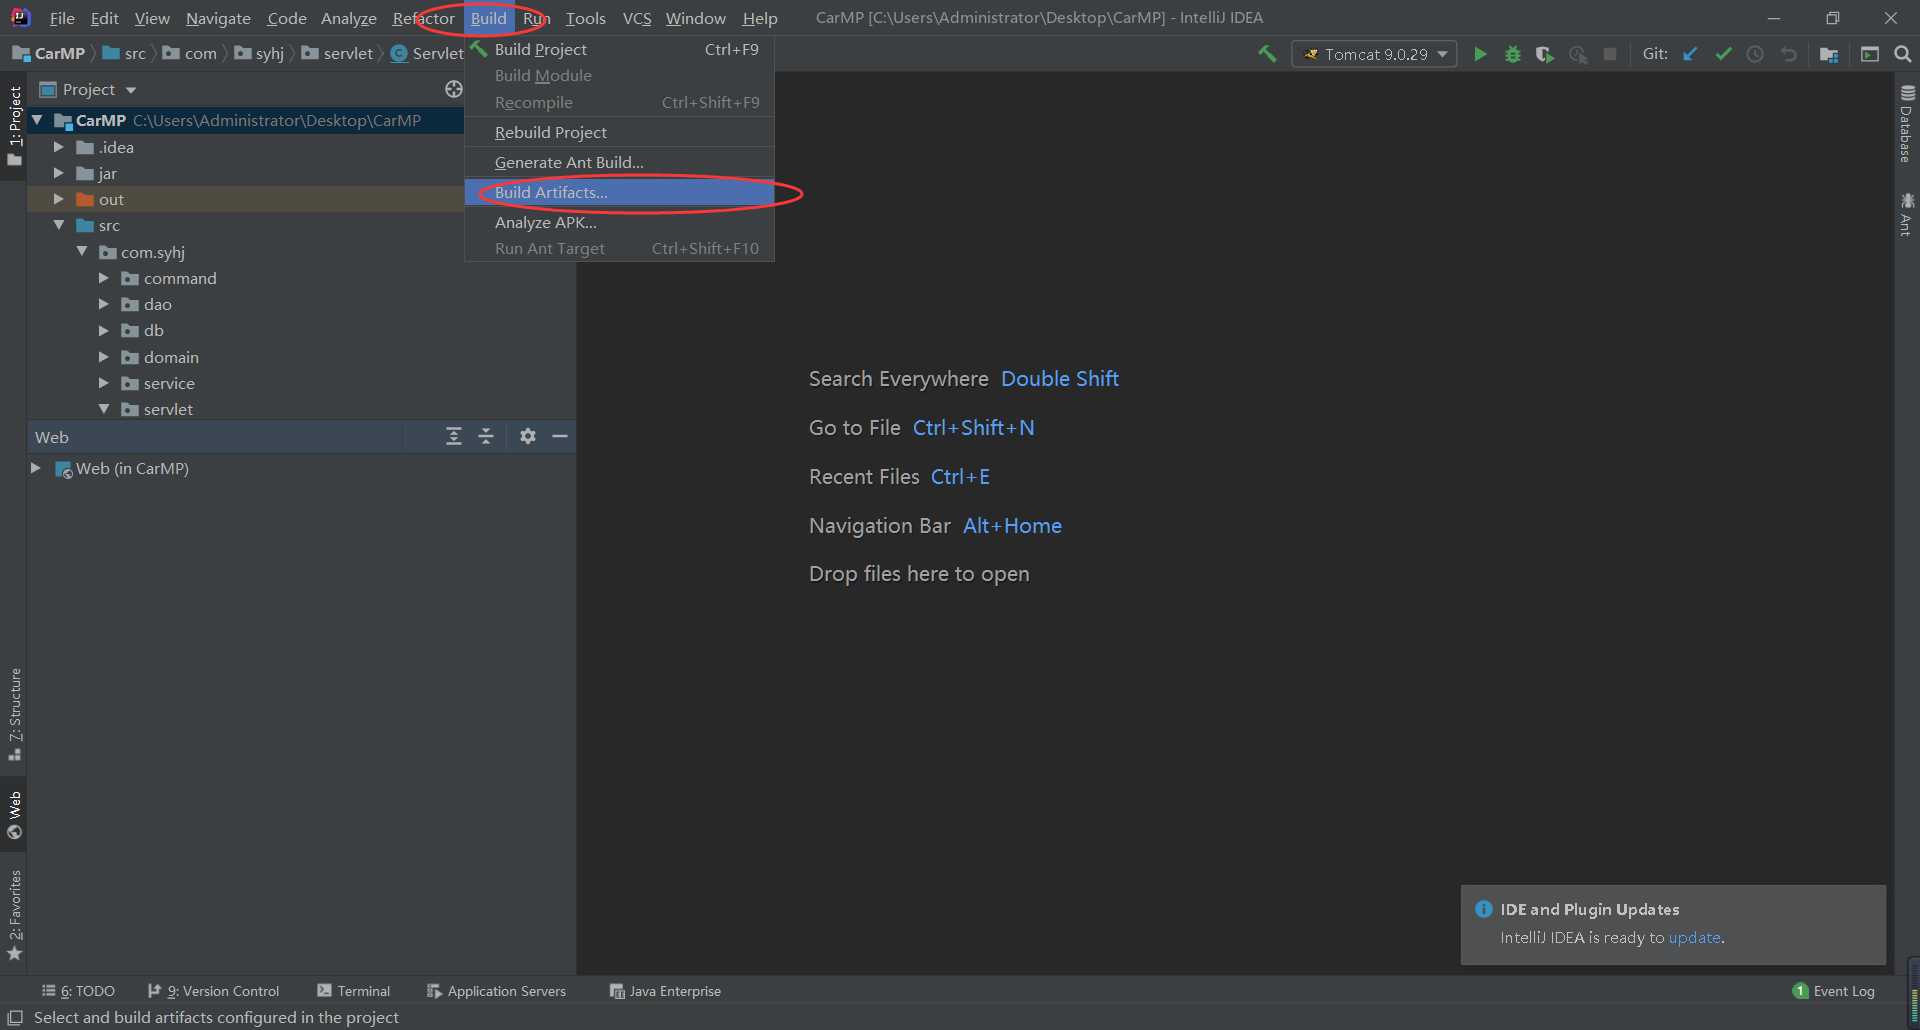Open the 2: Favorites side tab
The image size is (1920, 1030).
coord(14,915)
